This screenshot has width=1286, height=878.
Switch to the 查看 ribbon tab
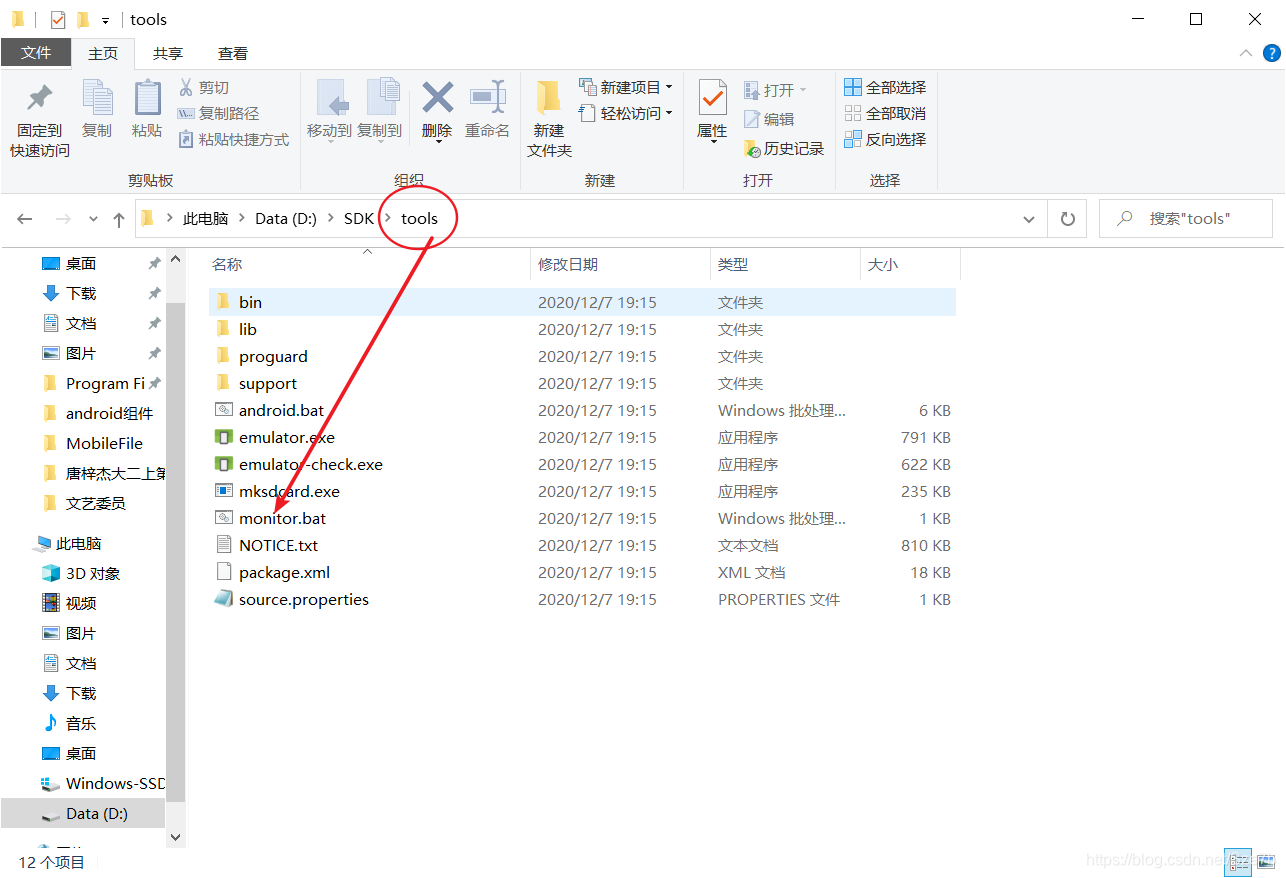[232, 53]
